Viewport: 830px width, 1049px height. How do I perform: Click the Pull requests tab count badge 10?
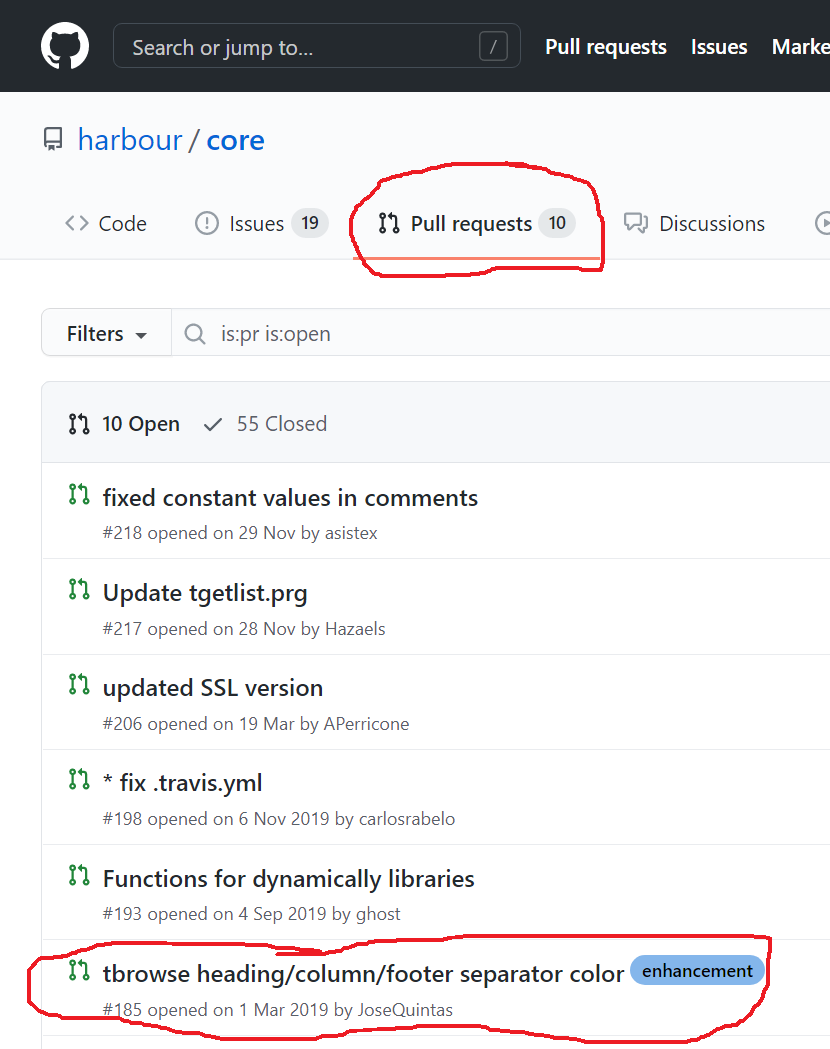pos(557,223)
